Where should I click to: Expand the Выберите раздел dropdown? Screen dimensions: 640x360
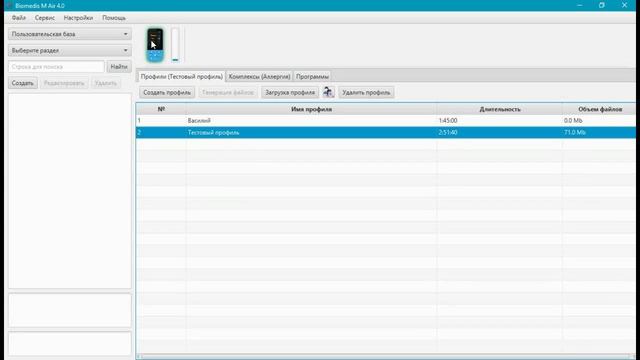point(70,50)
